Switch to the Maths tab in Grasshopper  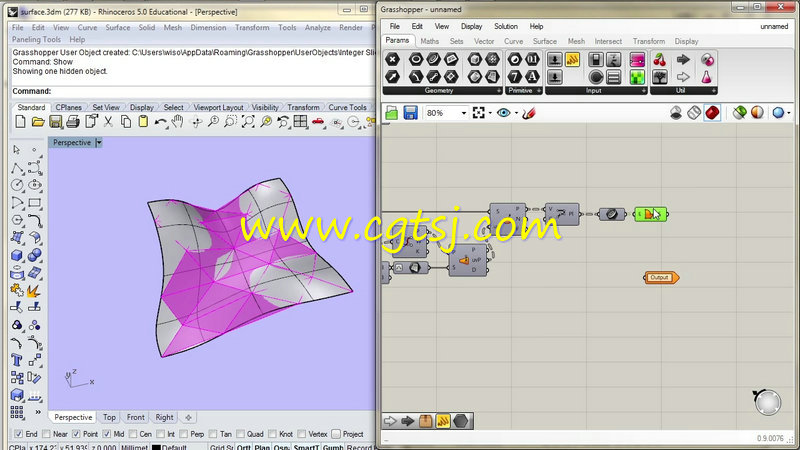tap(429, 41)
